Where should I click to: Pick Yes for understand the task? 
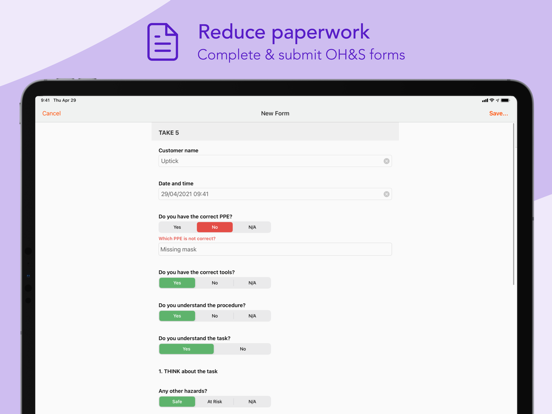(186, 349)
